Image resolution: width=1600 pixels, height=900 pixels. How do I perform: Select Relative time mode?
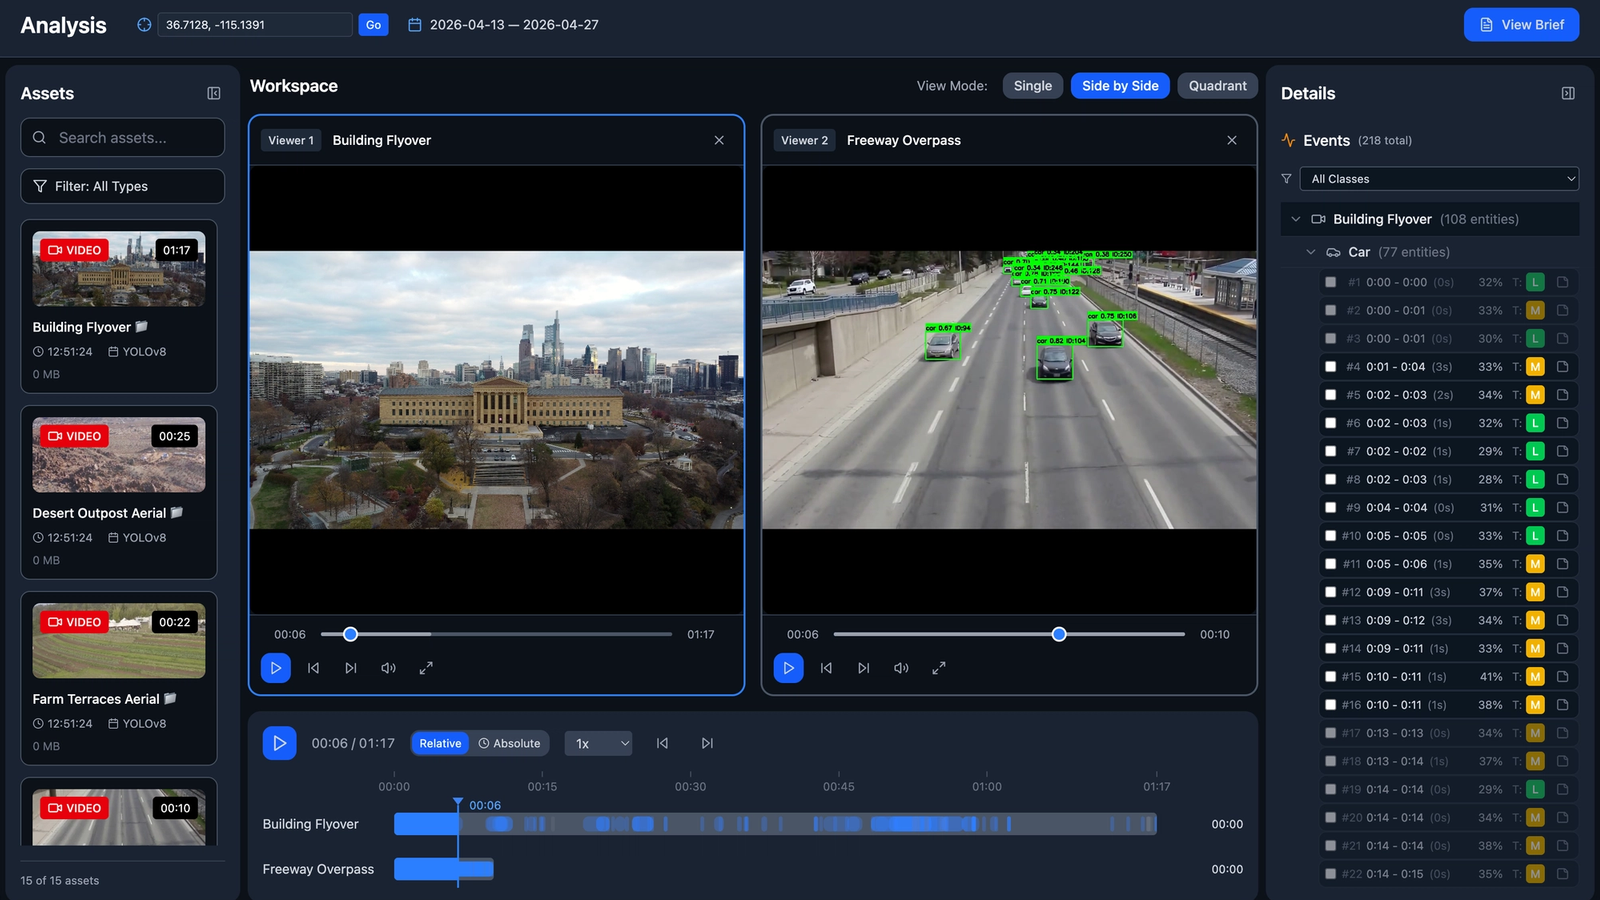(440, 743)
